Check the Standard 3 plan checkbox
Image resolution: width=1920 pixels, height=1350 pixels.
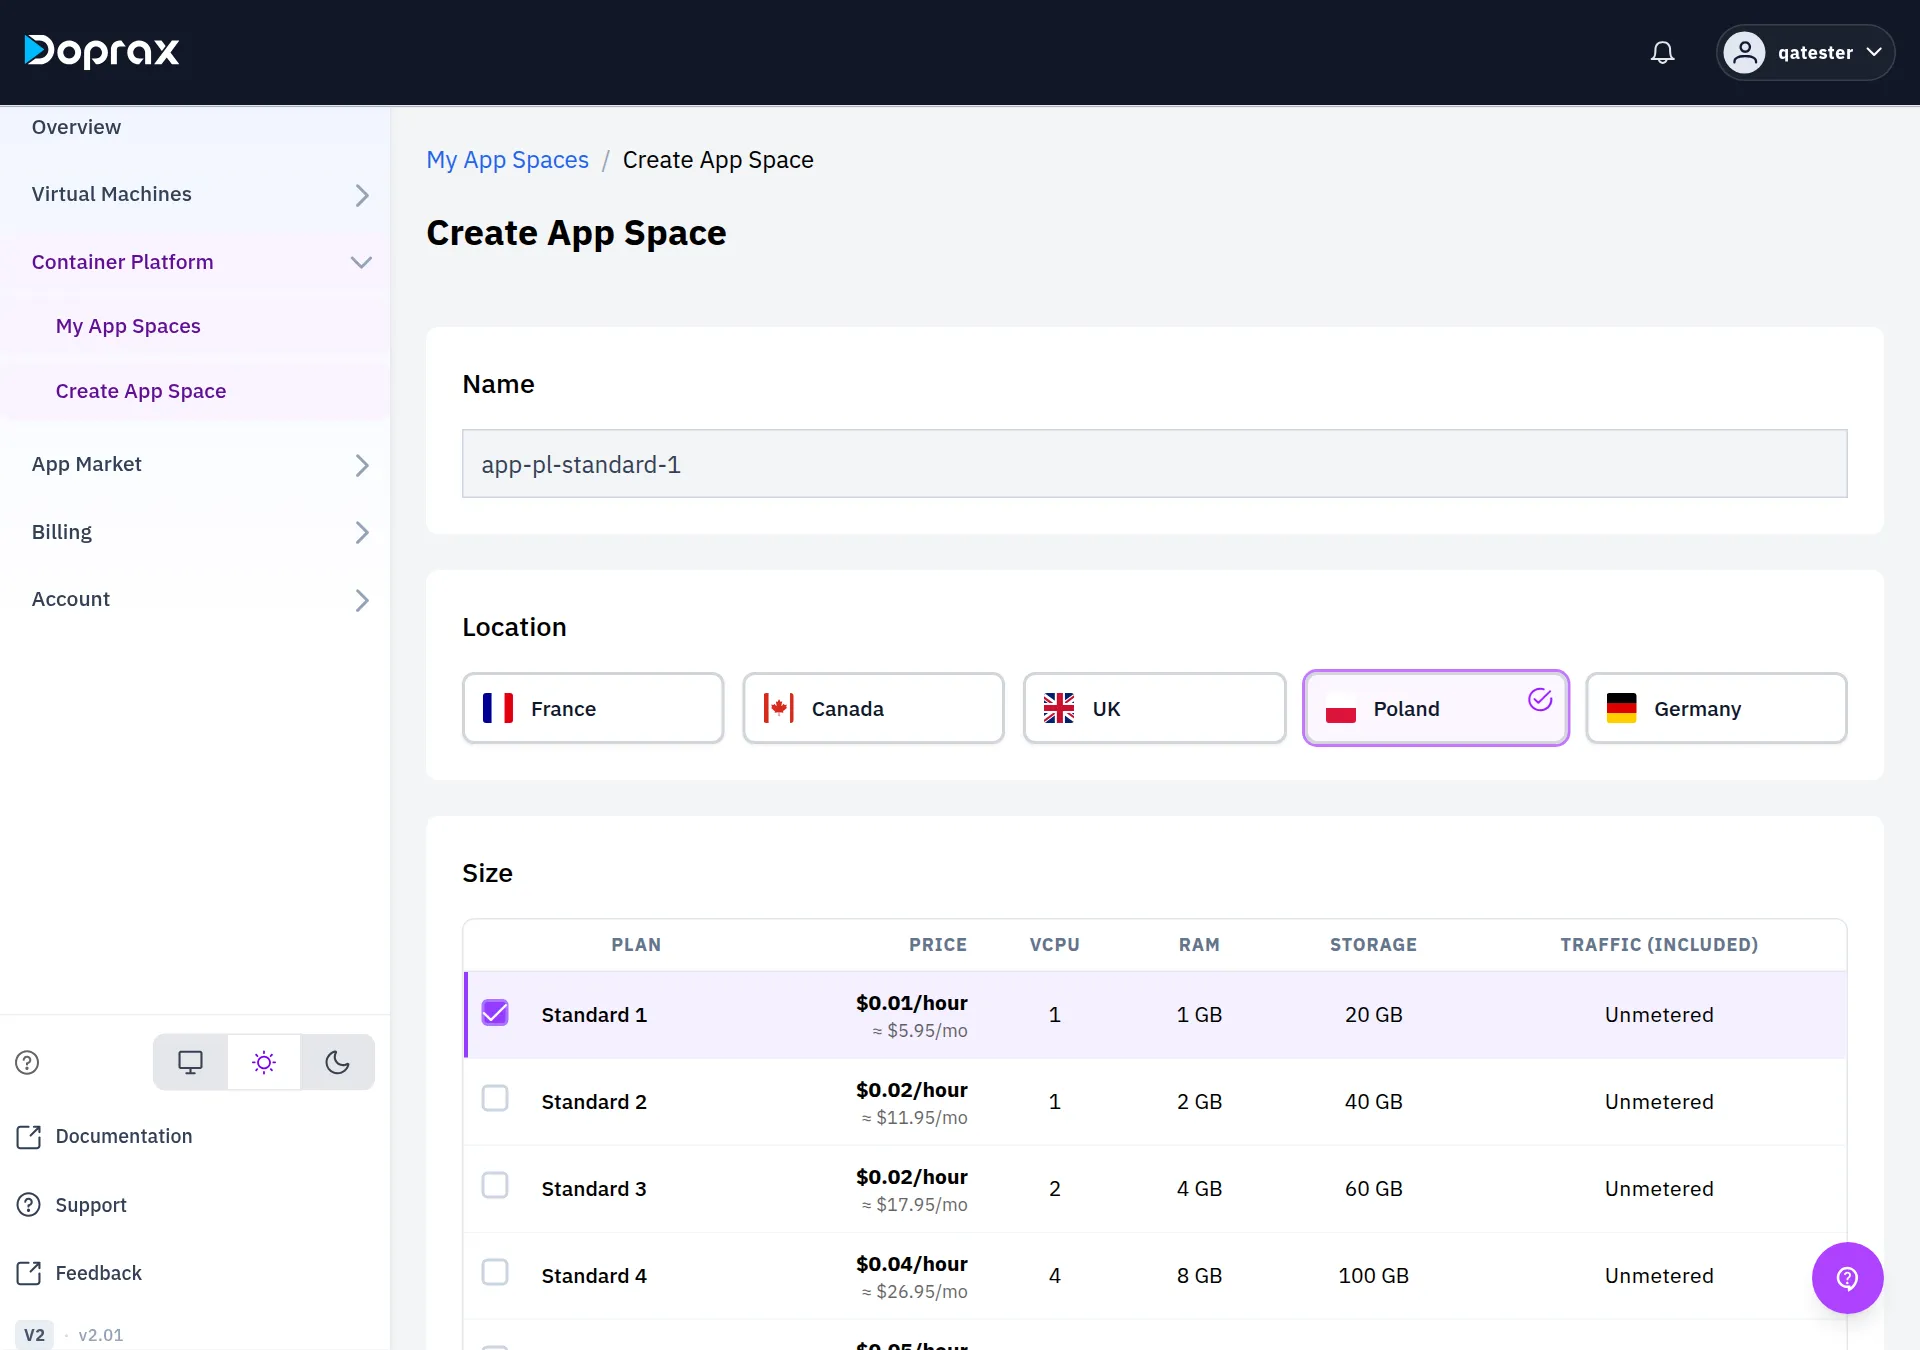[495, 1185]
